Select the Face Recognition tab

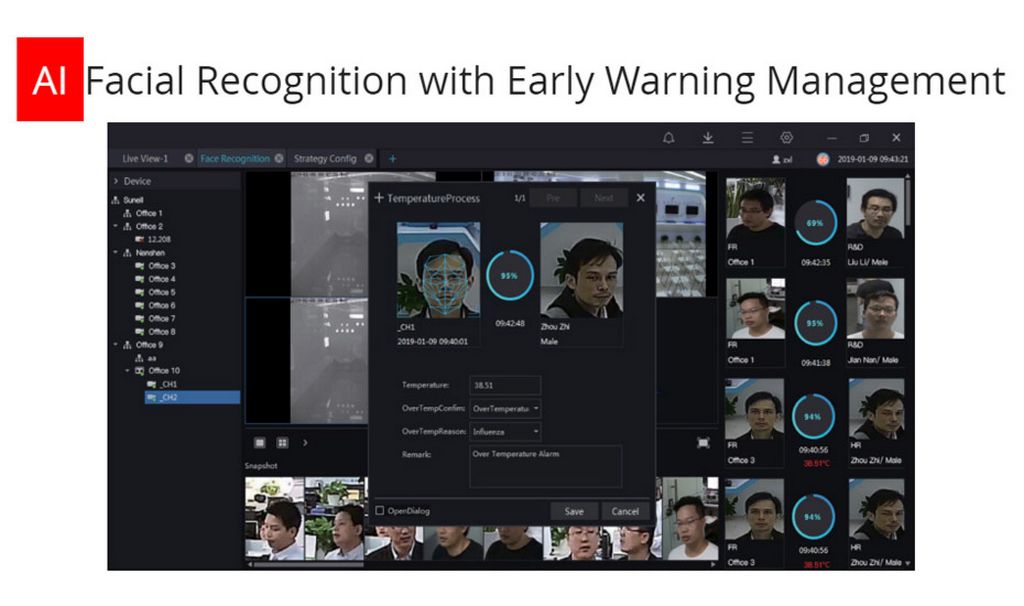coord(235,158)
